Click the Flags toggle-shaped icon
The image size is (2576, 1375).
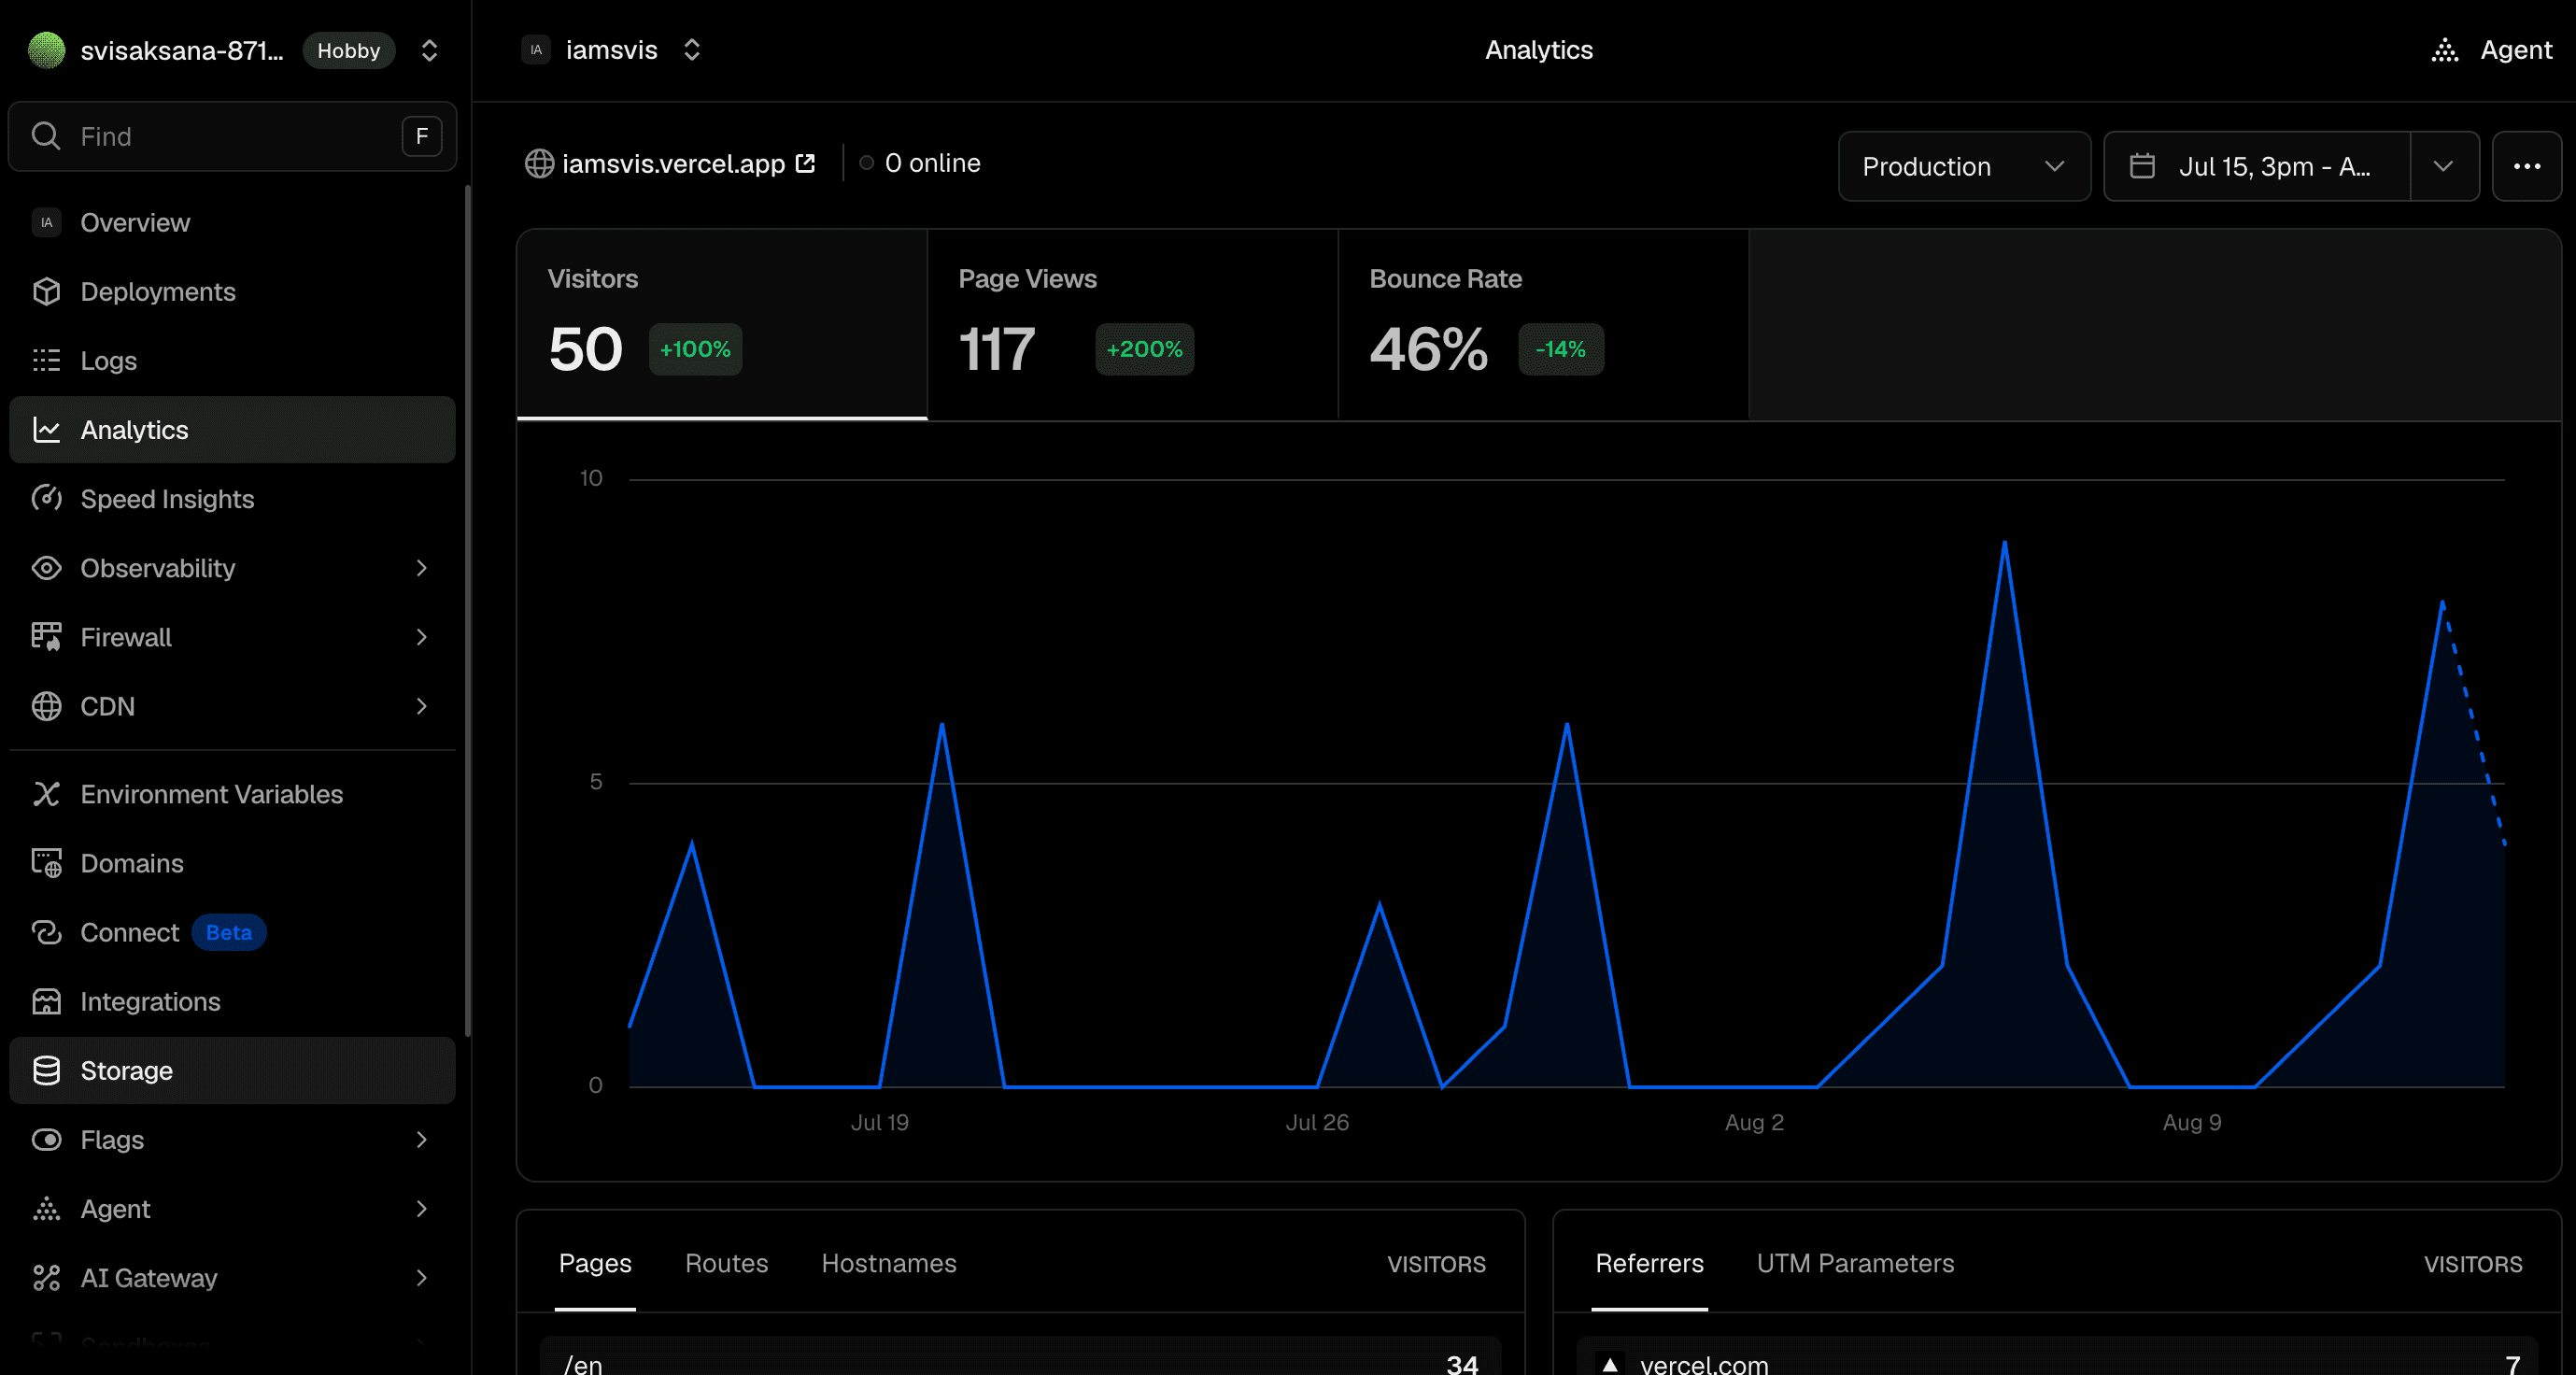pos(46,1138)
